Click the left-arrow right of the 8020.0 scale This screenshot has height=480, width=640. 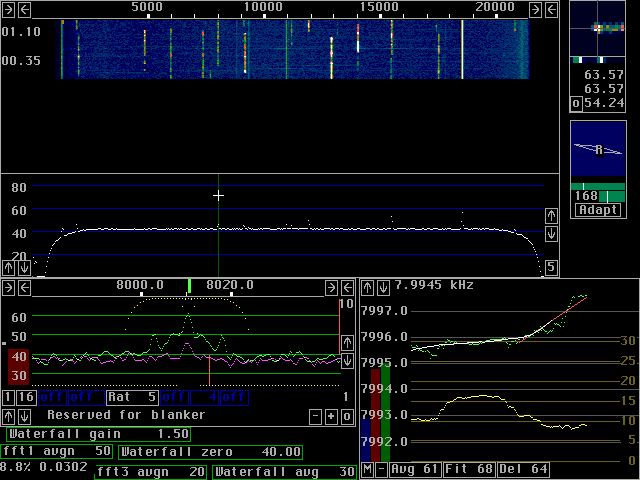(347, 288)
